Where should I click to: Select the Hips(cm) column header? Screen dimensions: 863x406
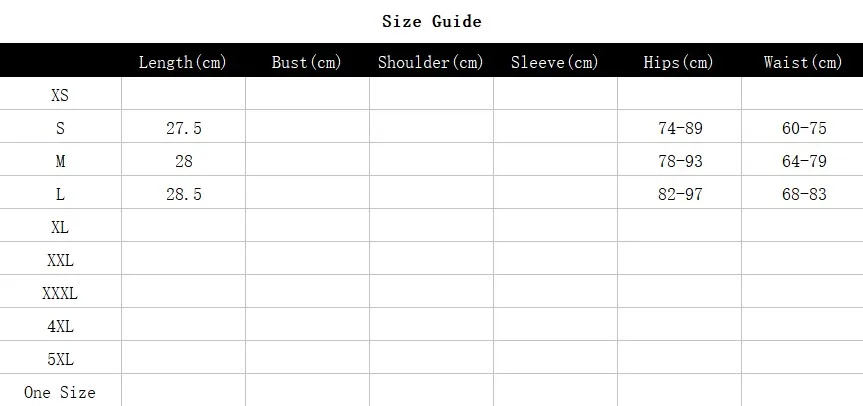tap(679, 62)
